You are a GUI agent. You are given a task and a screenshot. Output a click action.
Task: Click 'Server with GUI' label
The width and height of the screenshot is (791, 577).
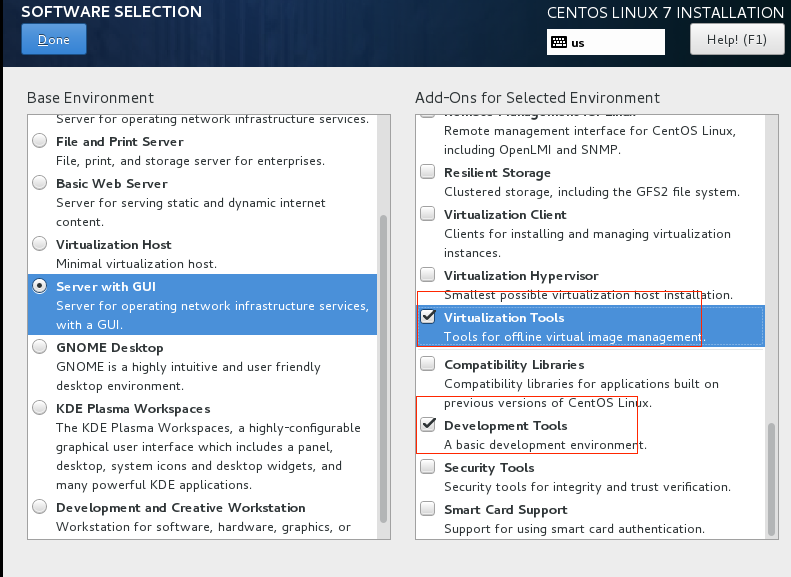106,286
